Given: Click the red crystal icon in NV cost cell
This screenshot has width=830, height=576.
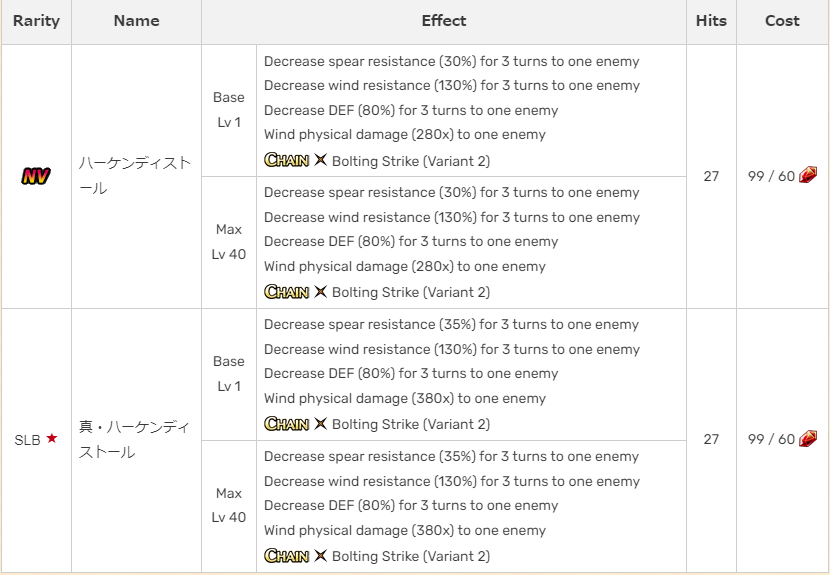Looking at the screenshot, I should point(808,176).
